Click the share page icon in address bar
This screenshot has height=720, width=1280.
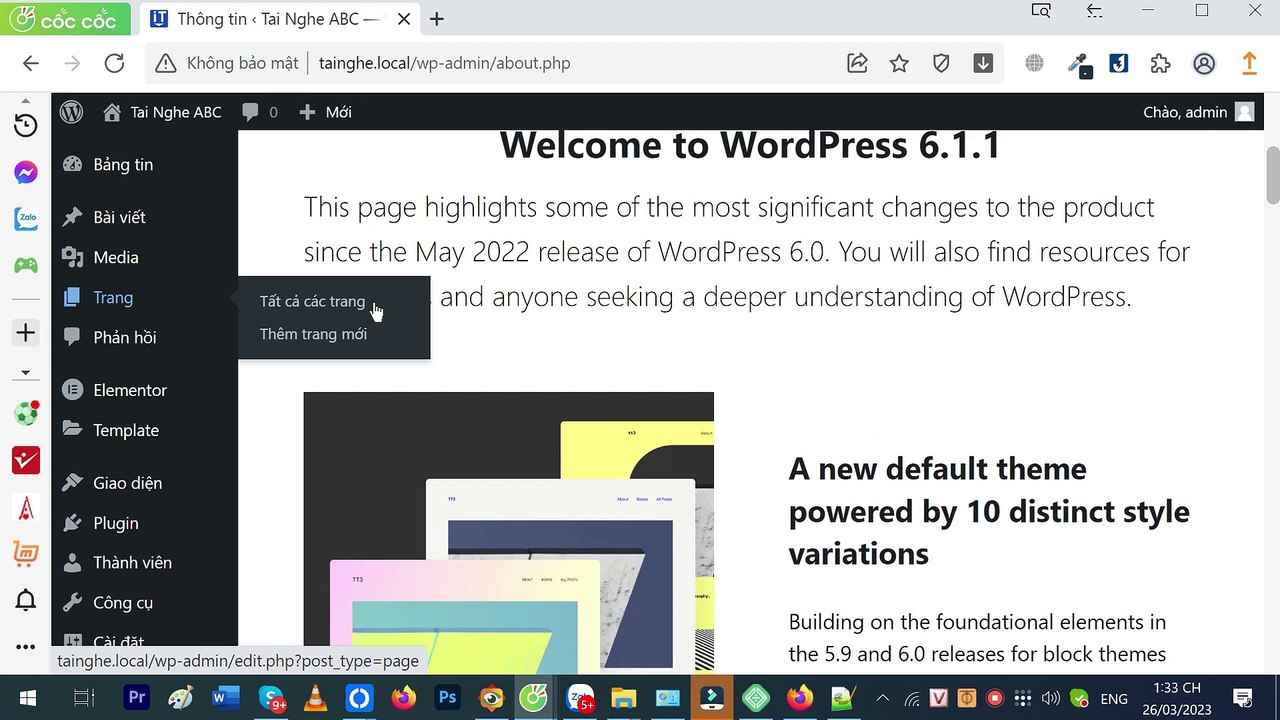point(857,63)
